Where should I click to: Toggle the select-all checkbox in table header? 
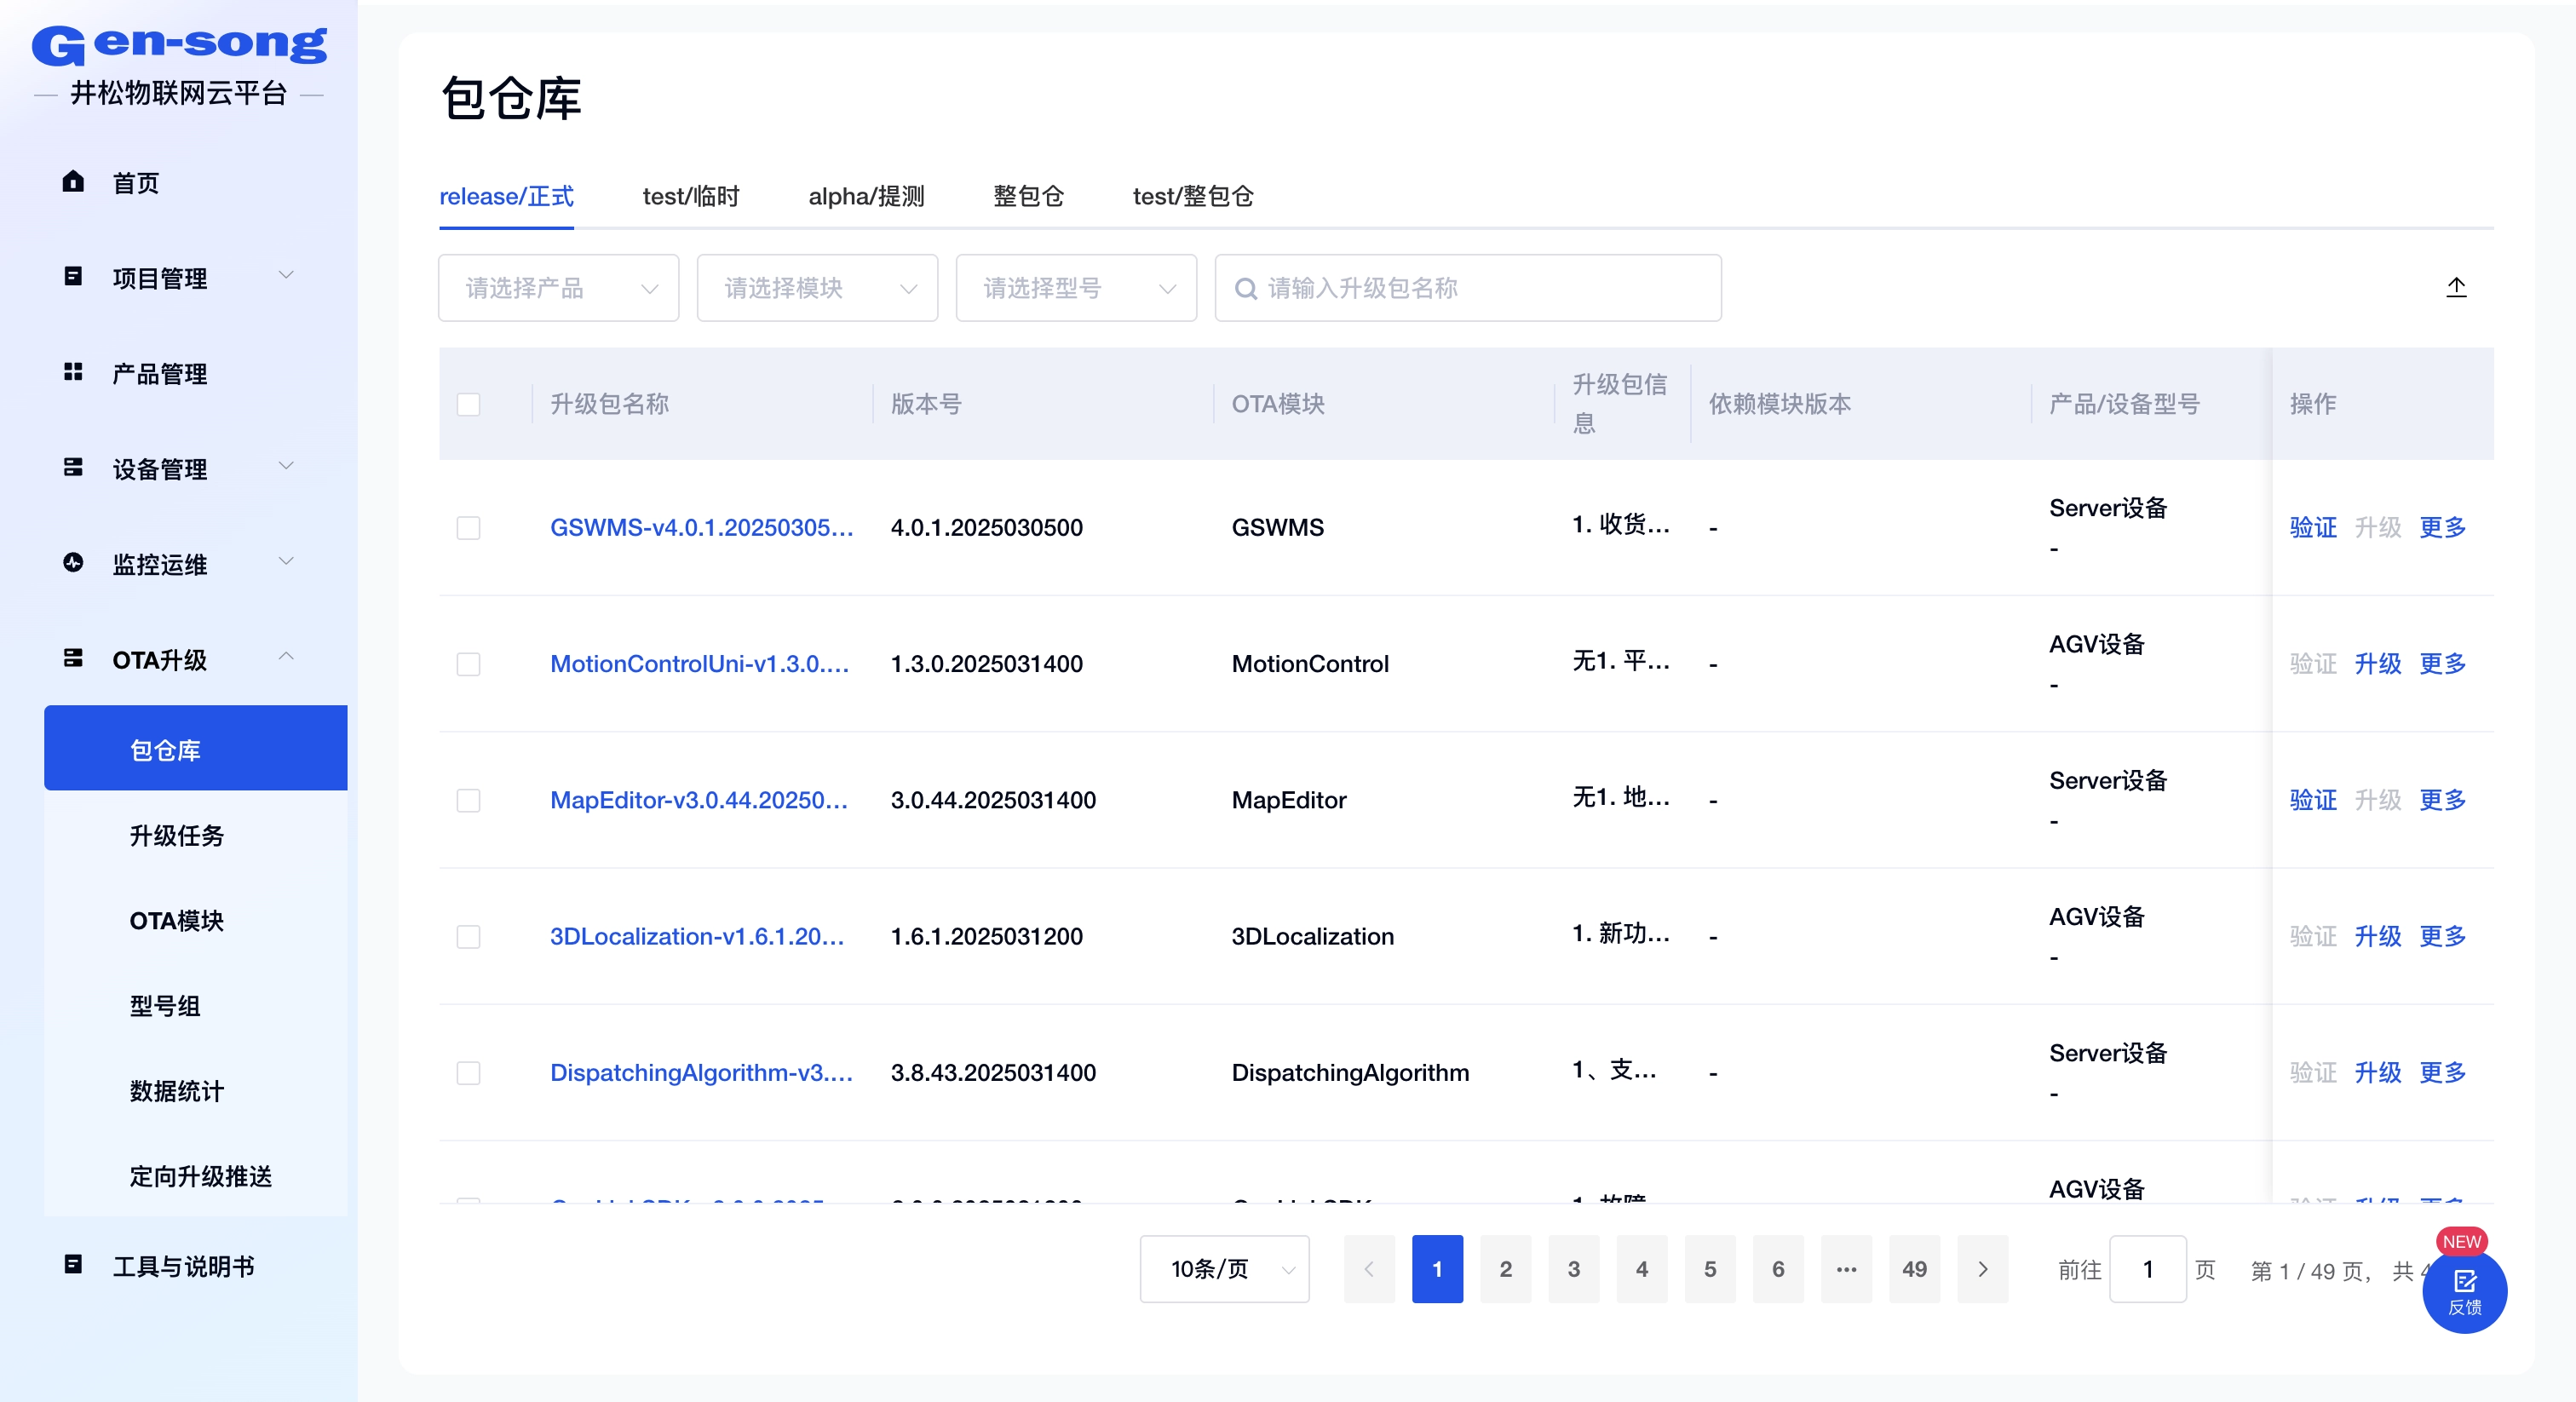468,404
